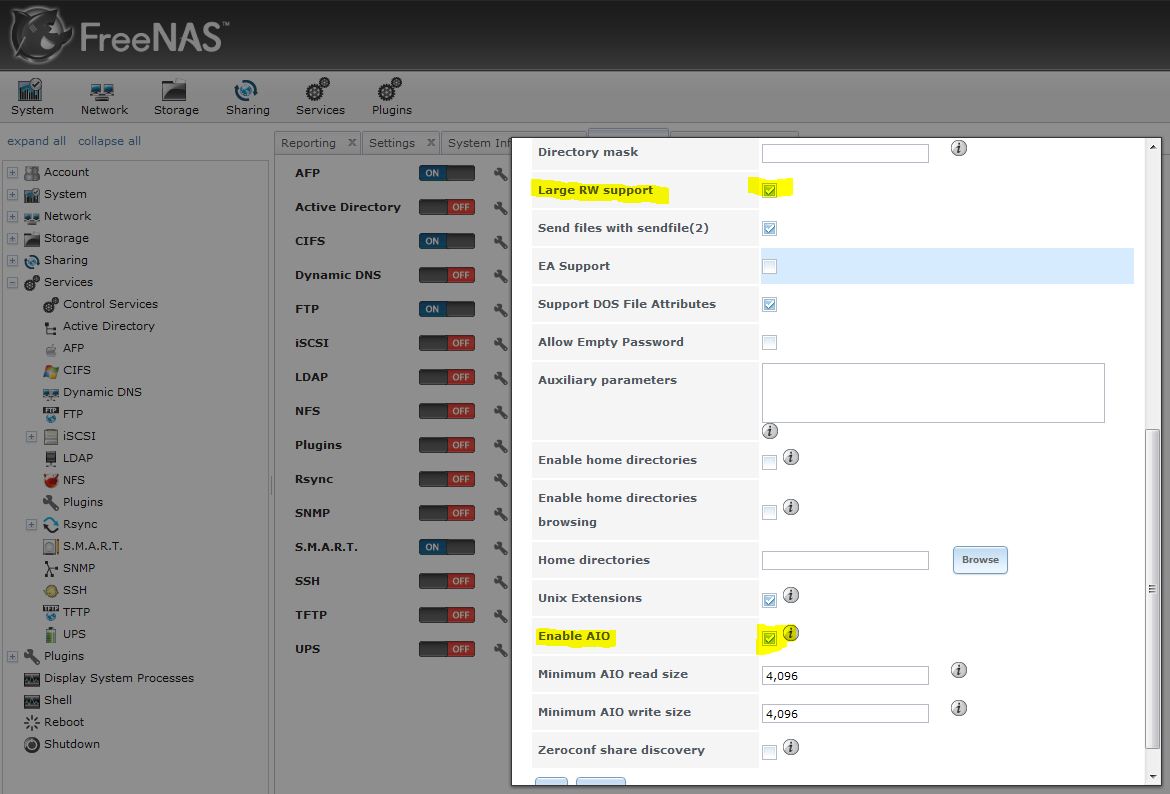Open FTP service settings wrench

pos(500,310)
